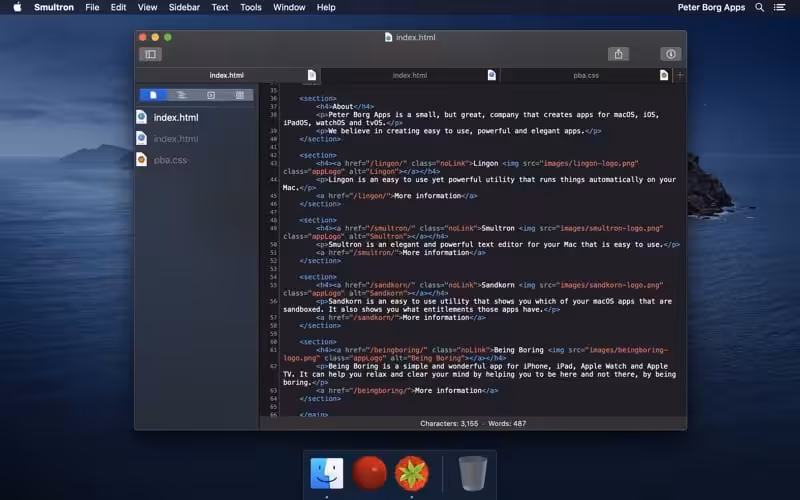Open Spotlight search in the menu bar
Viewport: 800px width, 500px height.
(759, 7)
